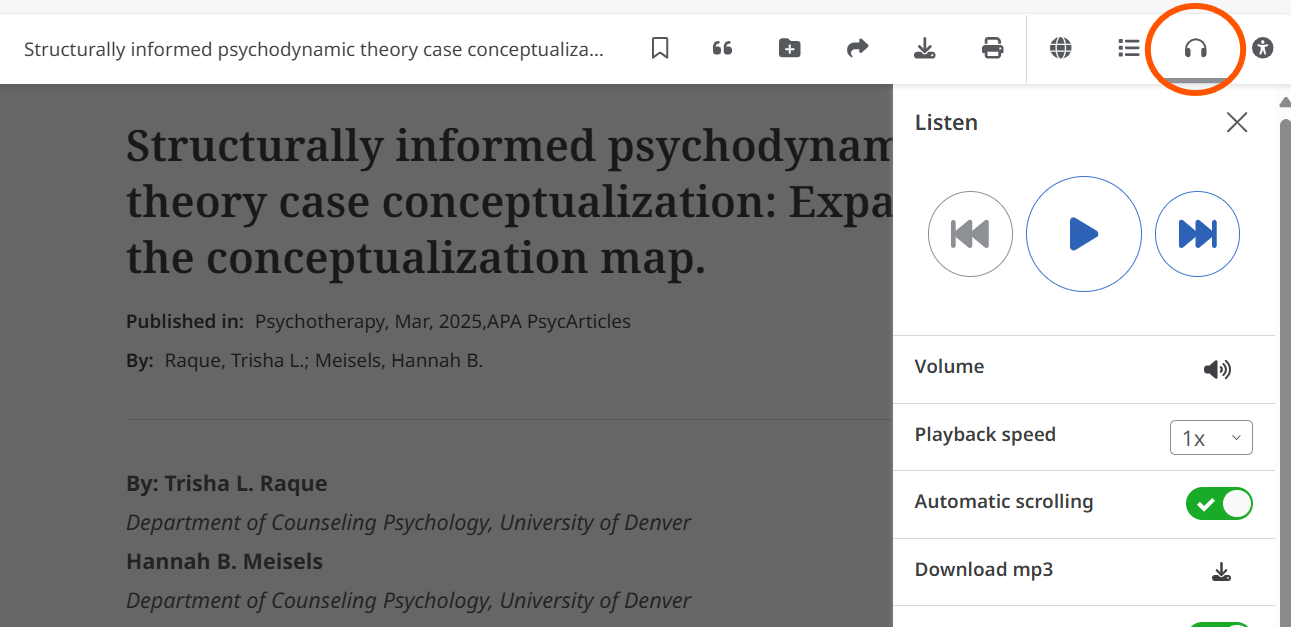This screenshot has height=627, width=1291.
Task: Add article to a folder
Action: [789, 47]
